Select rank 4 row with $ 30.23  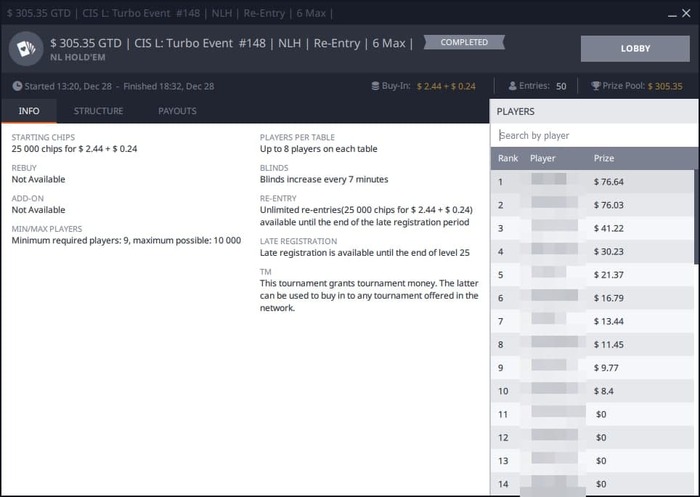pyautogui.click(x=592, y=251)
